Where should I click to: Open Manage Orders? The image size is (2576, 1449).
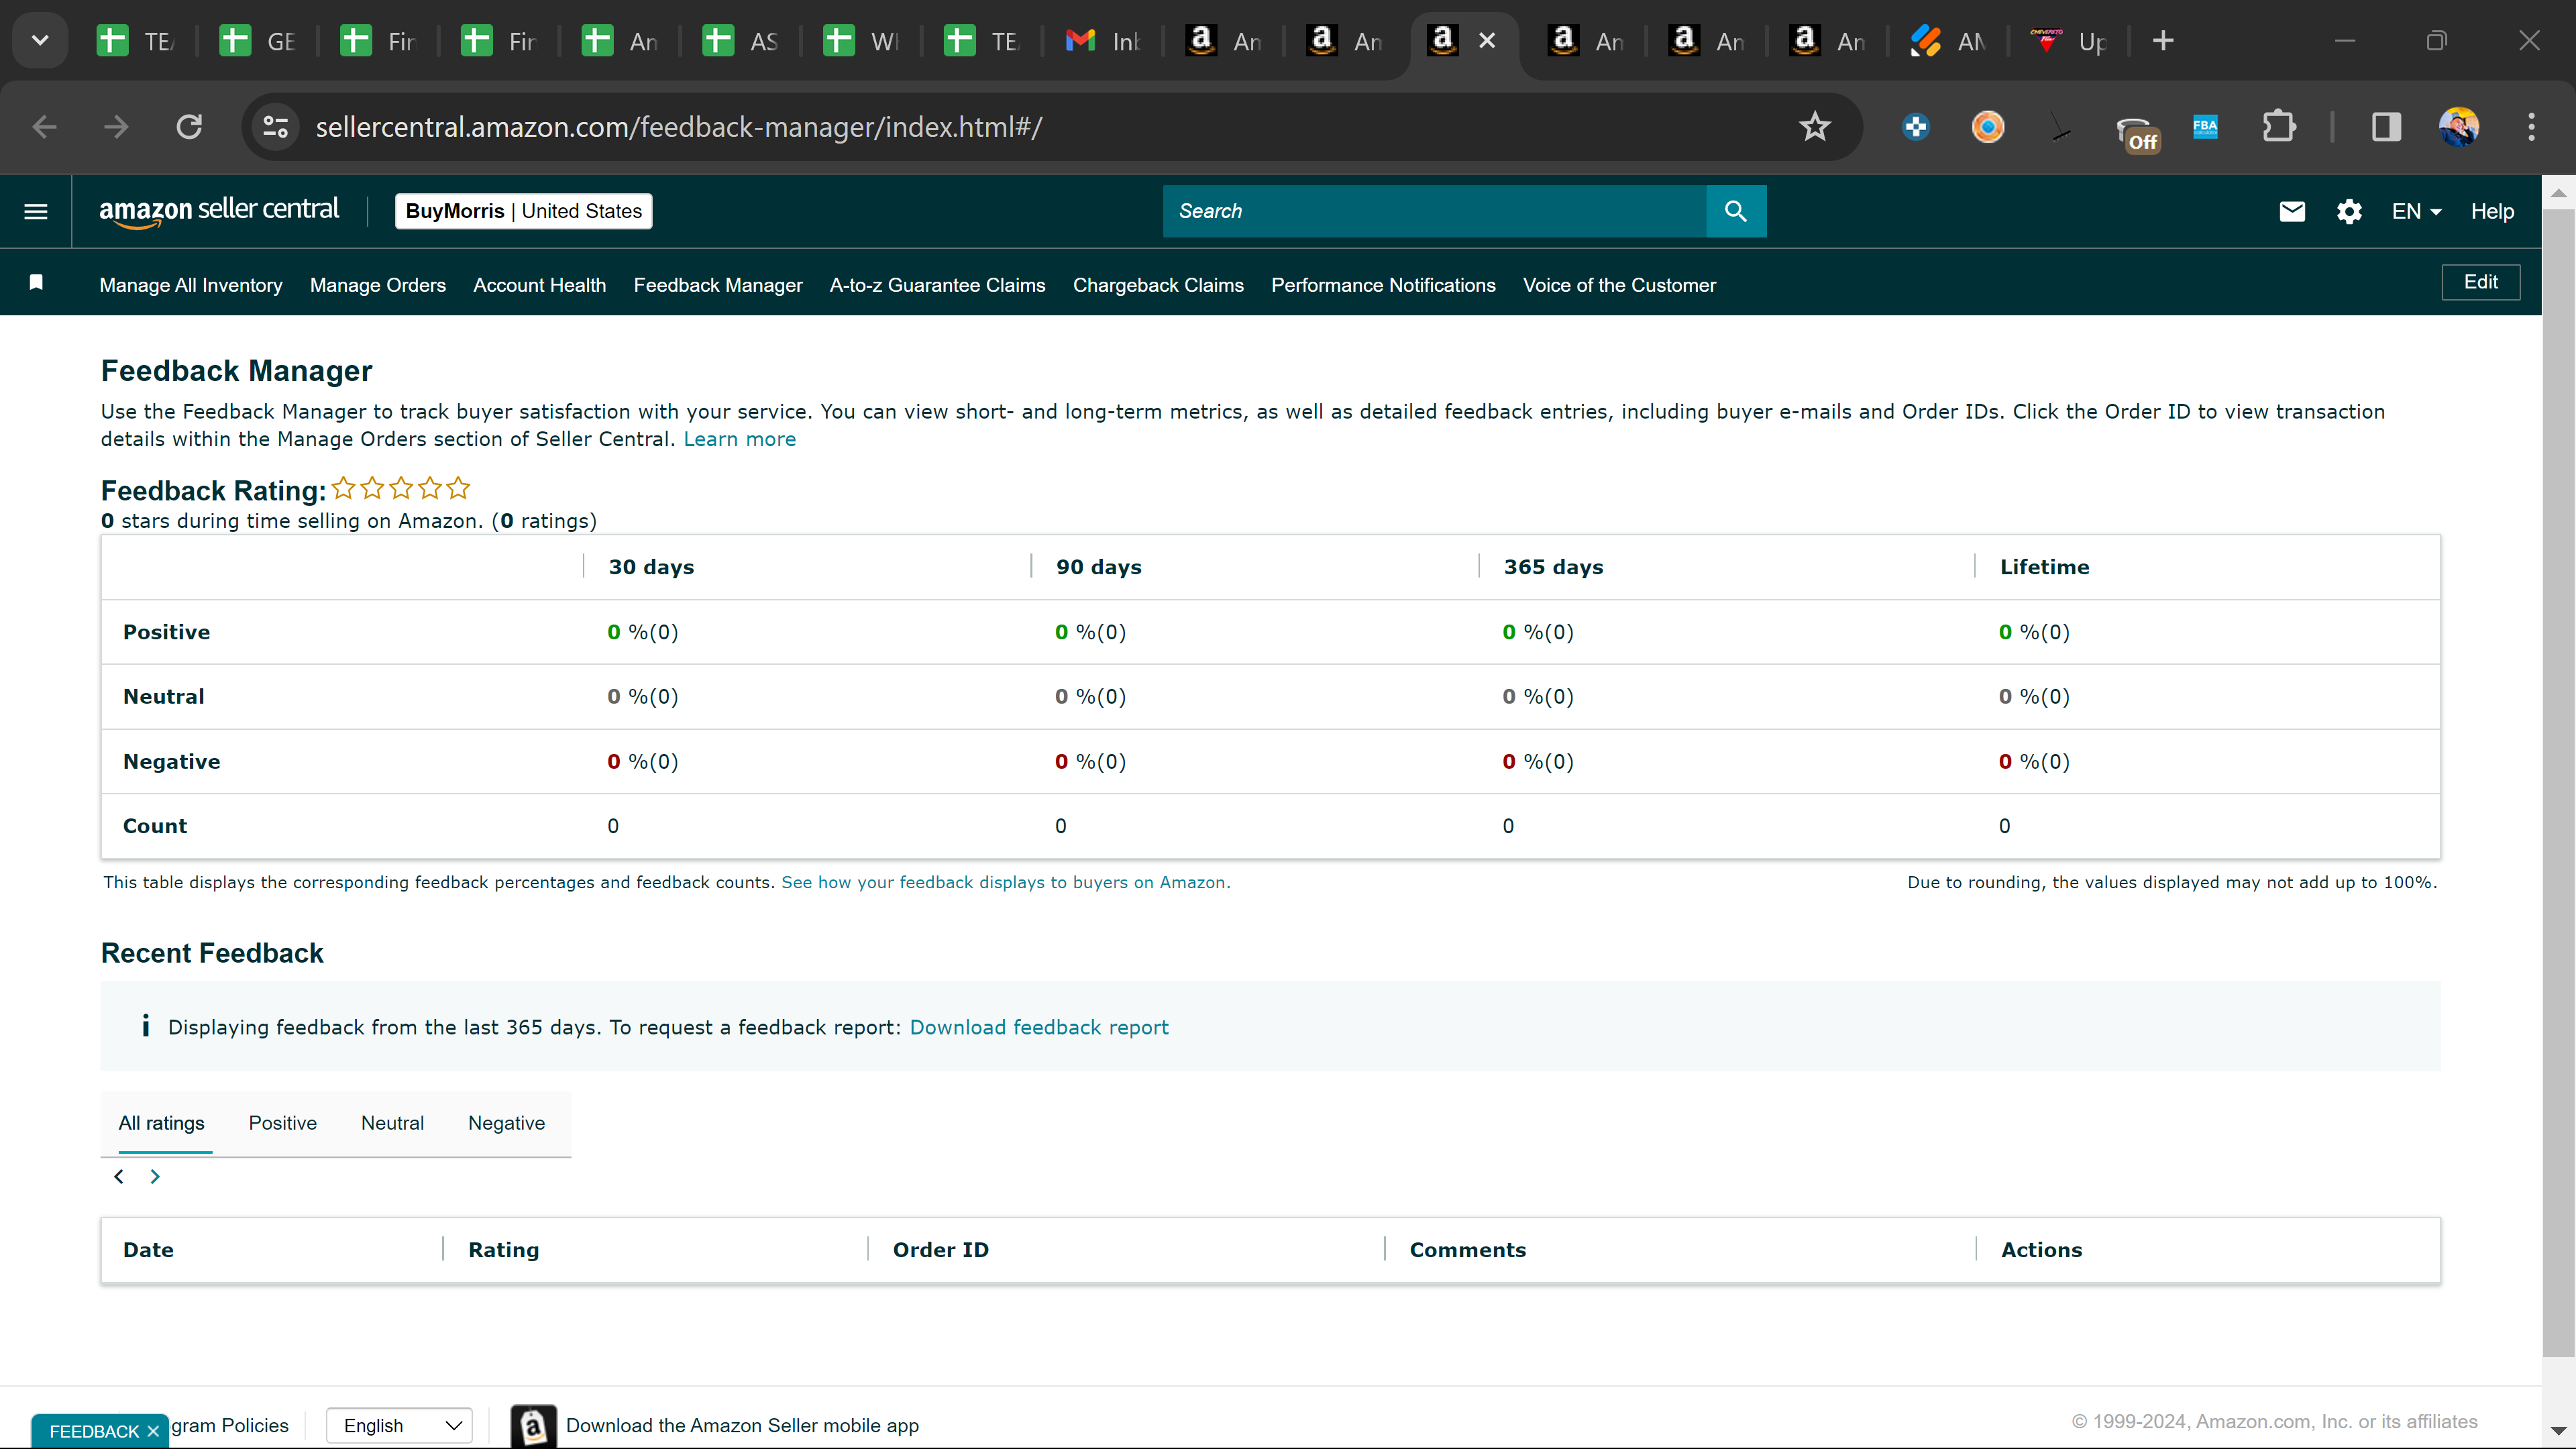(378, 285)
